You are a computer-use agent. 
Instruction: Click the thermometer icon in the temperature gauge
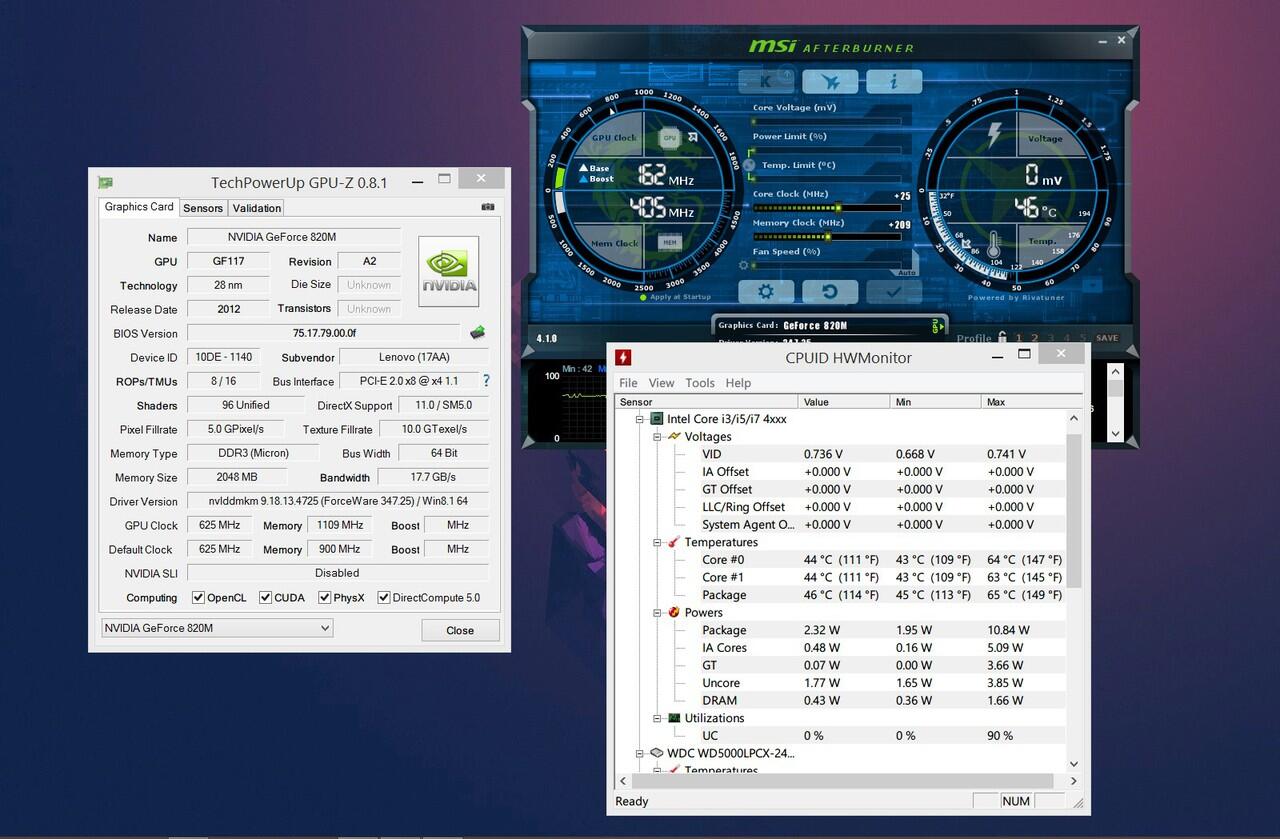pyautogui.click(x=994, y=243)
